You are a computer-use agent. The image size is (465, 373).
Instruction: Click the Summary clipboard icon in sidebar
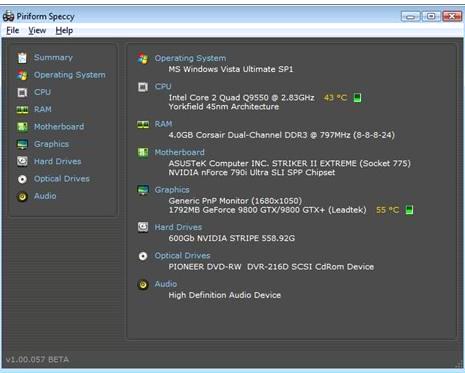(22, 58)
